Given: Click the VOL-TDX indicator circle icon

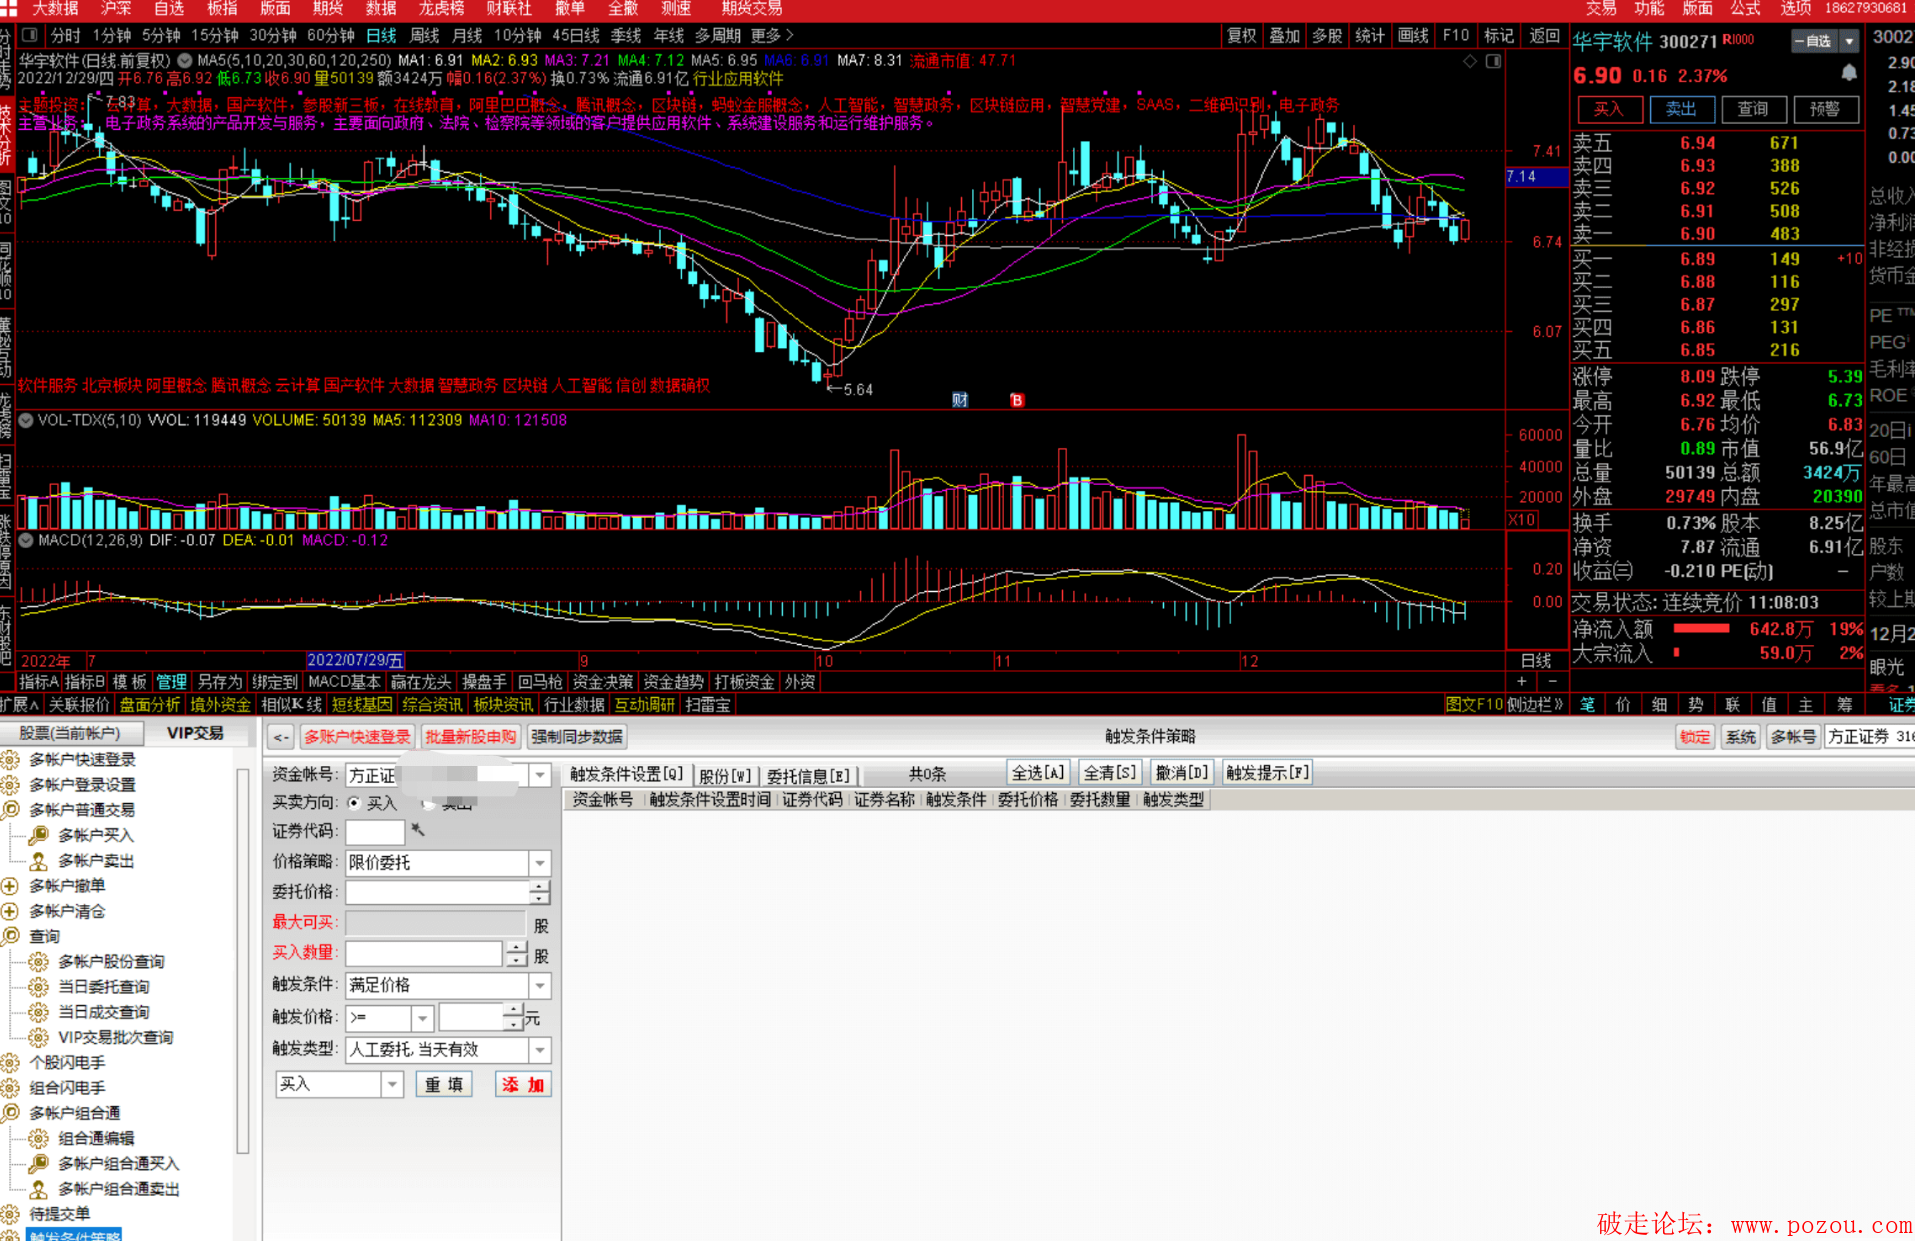Looking at the screenshot, I should pos(27,421).
